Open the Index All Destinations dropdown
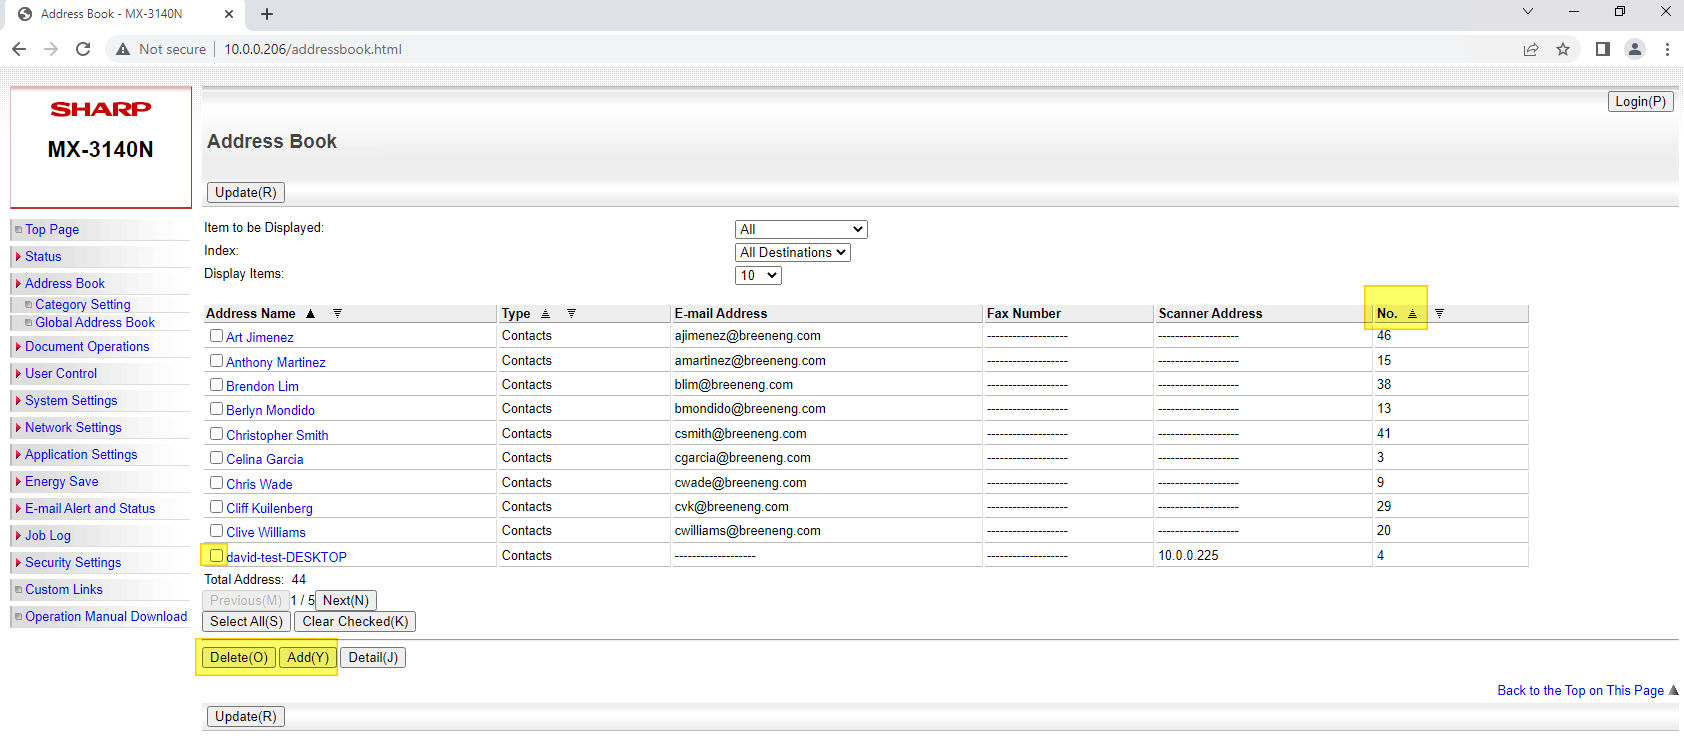The height and width of the screenshot is (745, 1684). (793, 252)
